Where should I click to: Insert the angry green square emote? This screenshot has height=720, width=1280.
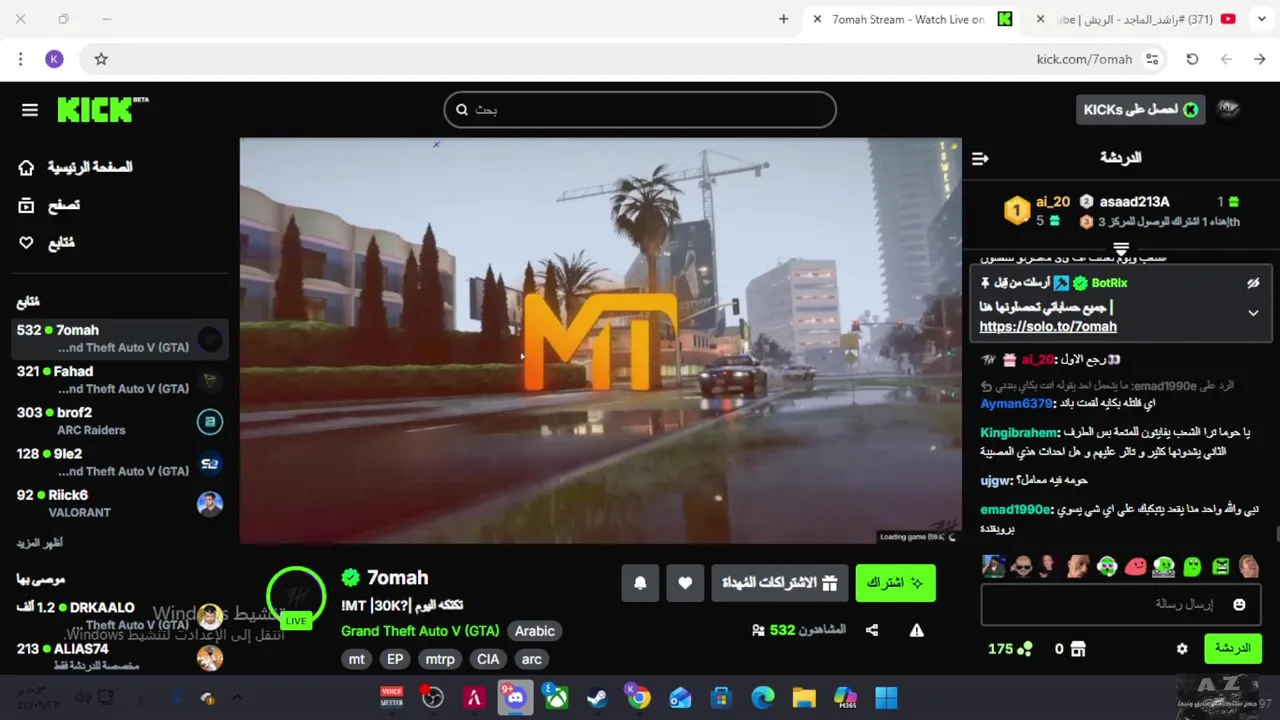[1221, 566]
